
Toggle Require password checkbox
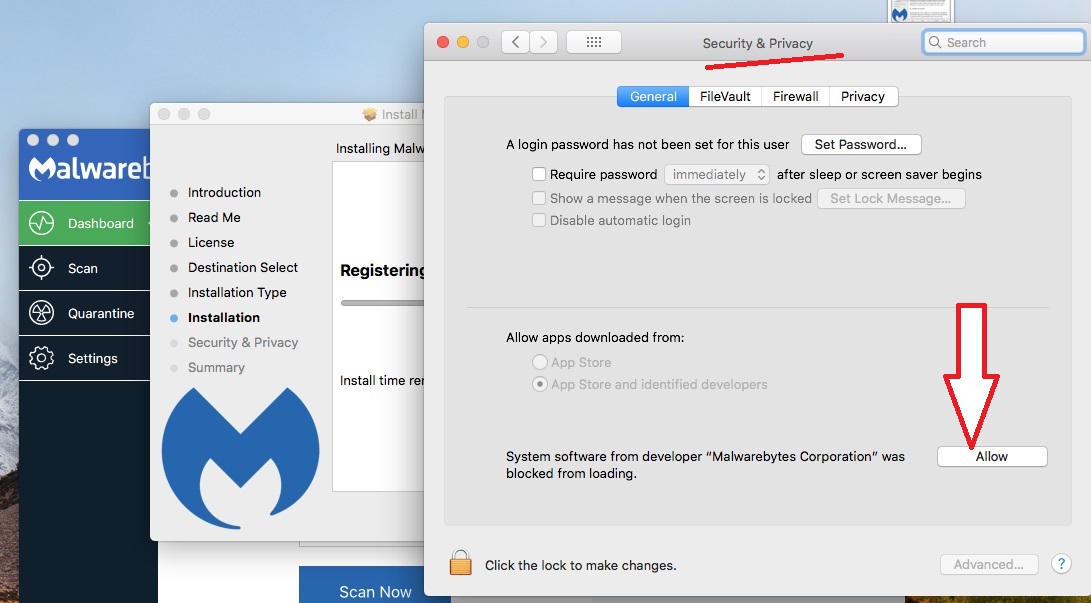pyautogui.click(x=539, y=174)
